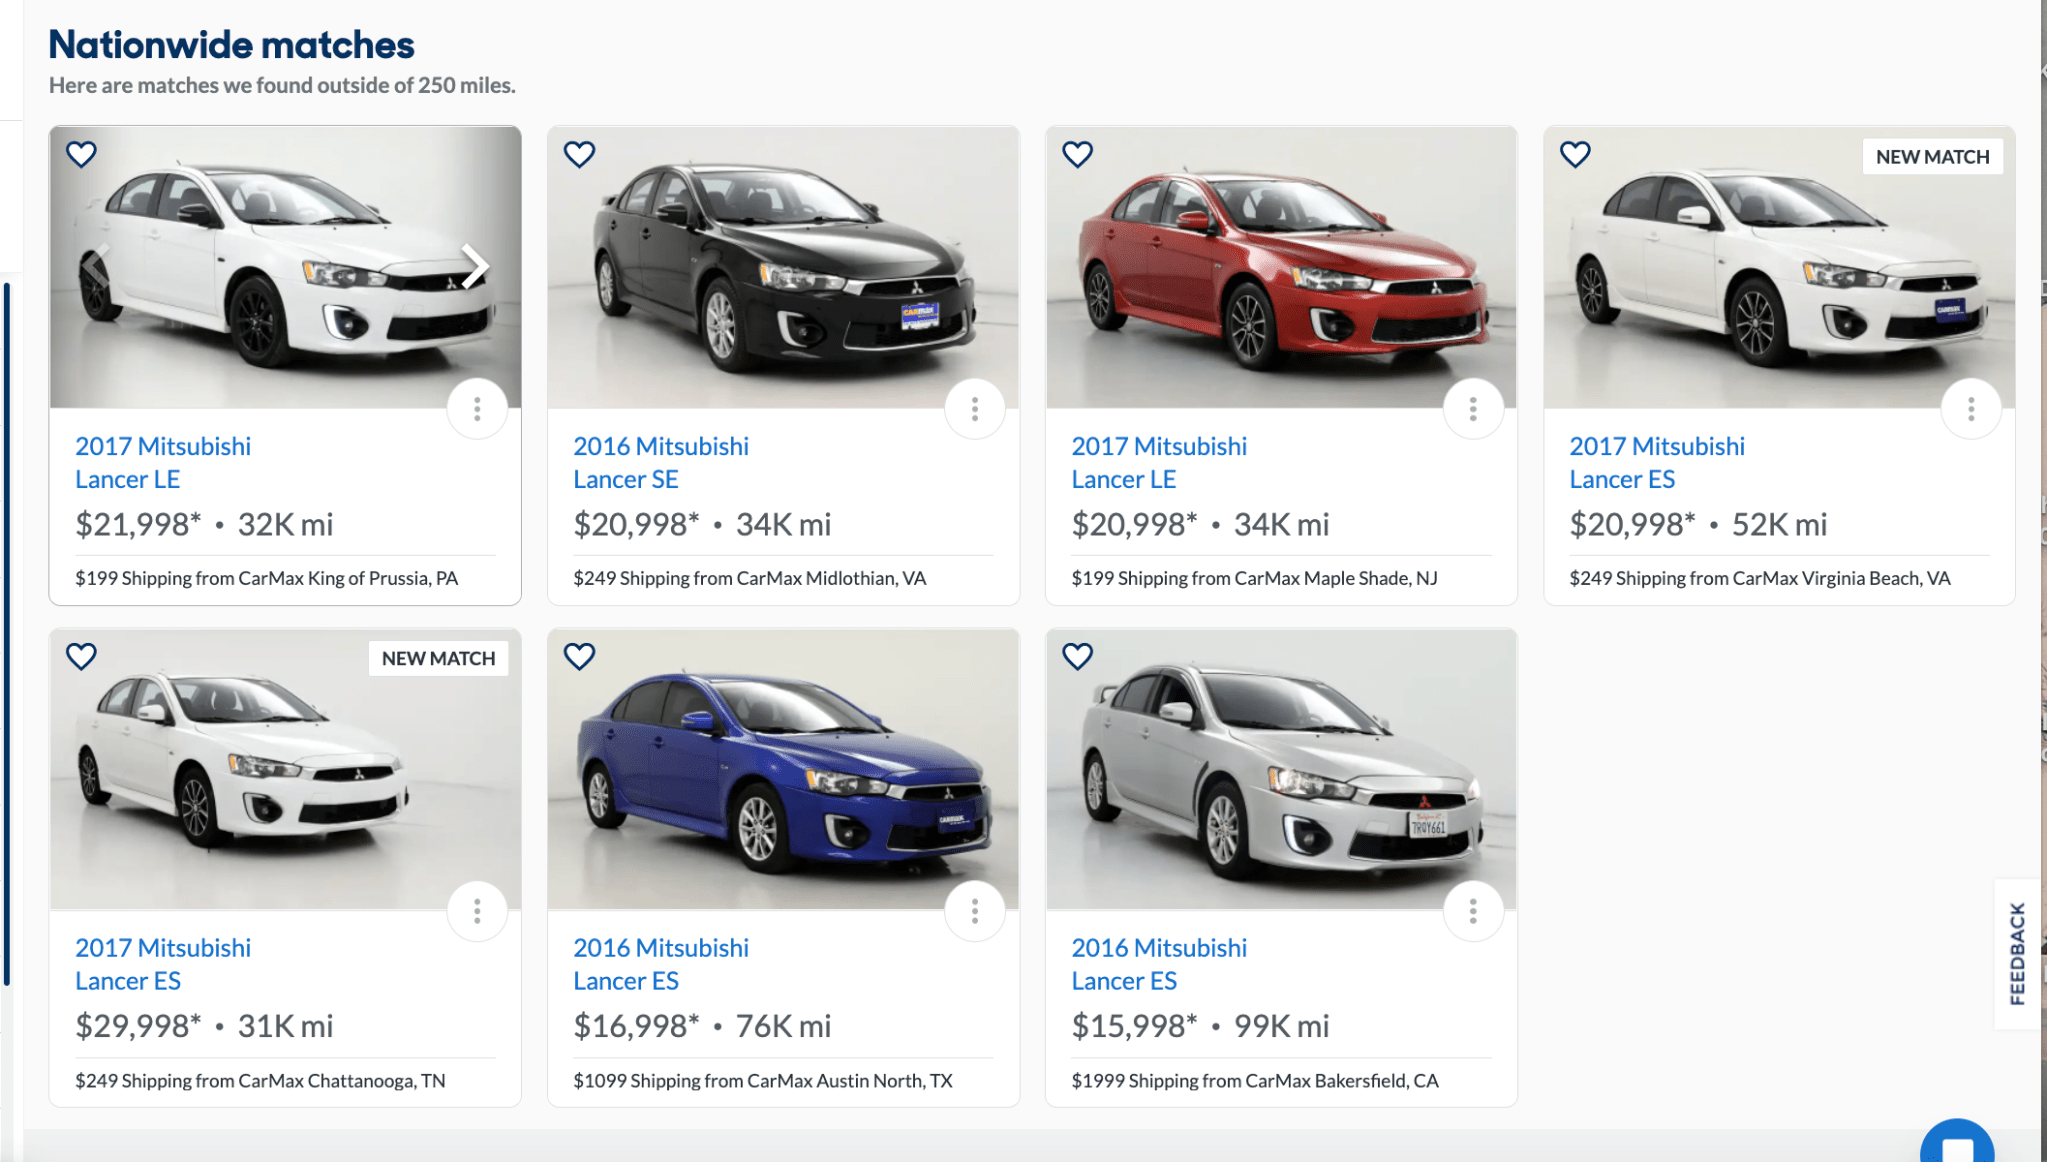This screenshot has height=1162, width=2047.
Task: Open the red 2017 Mitsubishi Lancer LE link
Action: coord(1159,462)
